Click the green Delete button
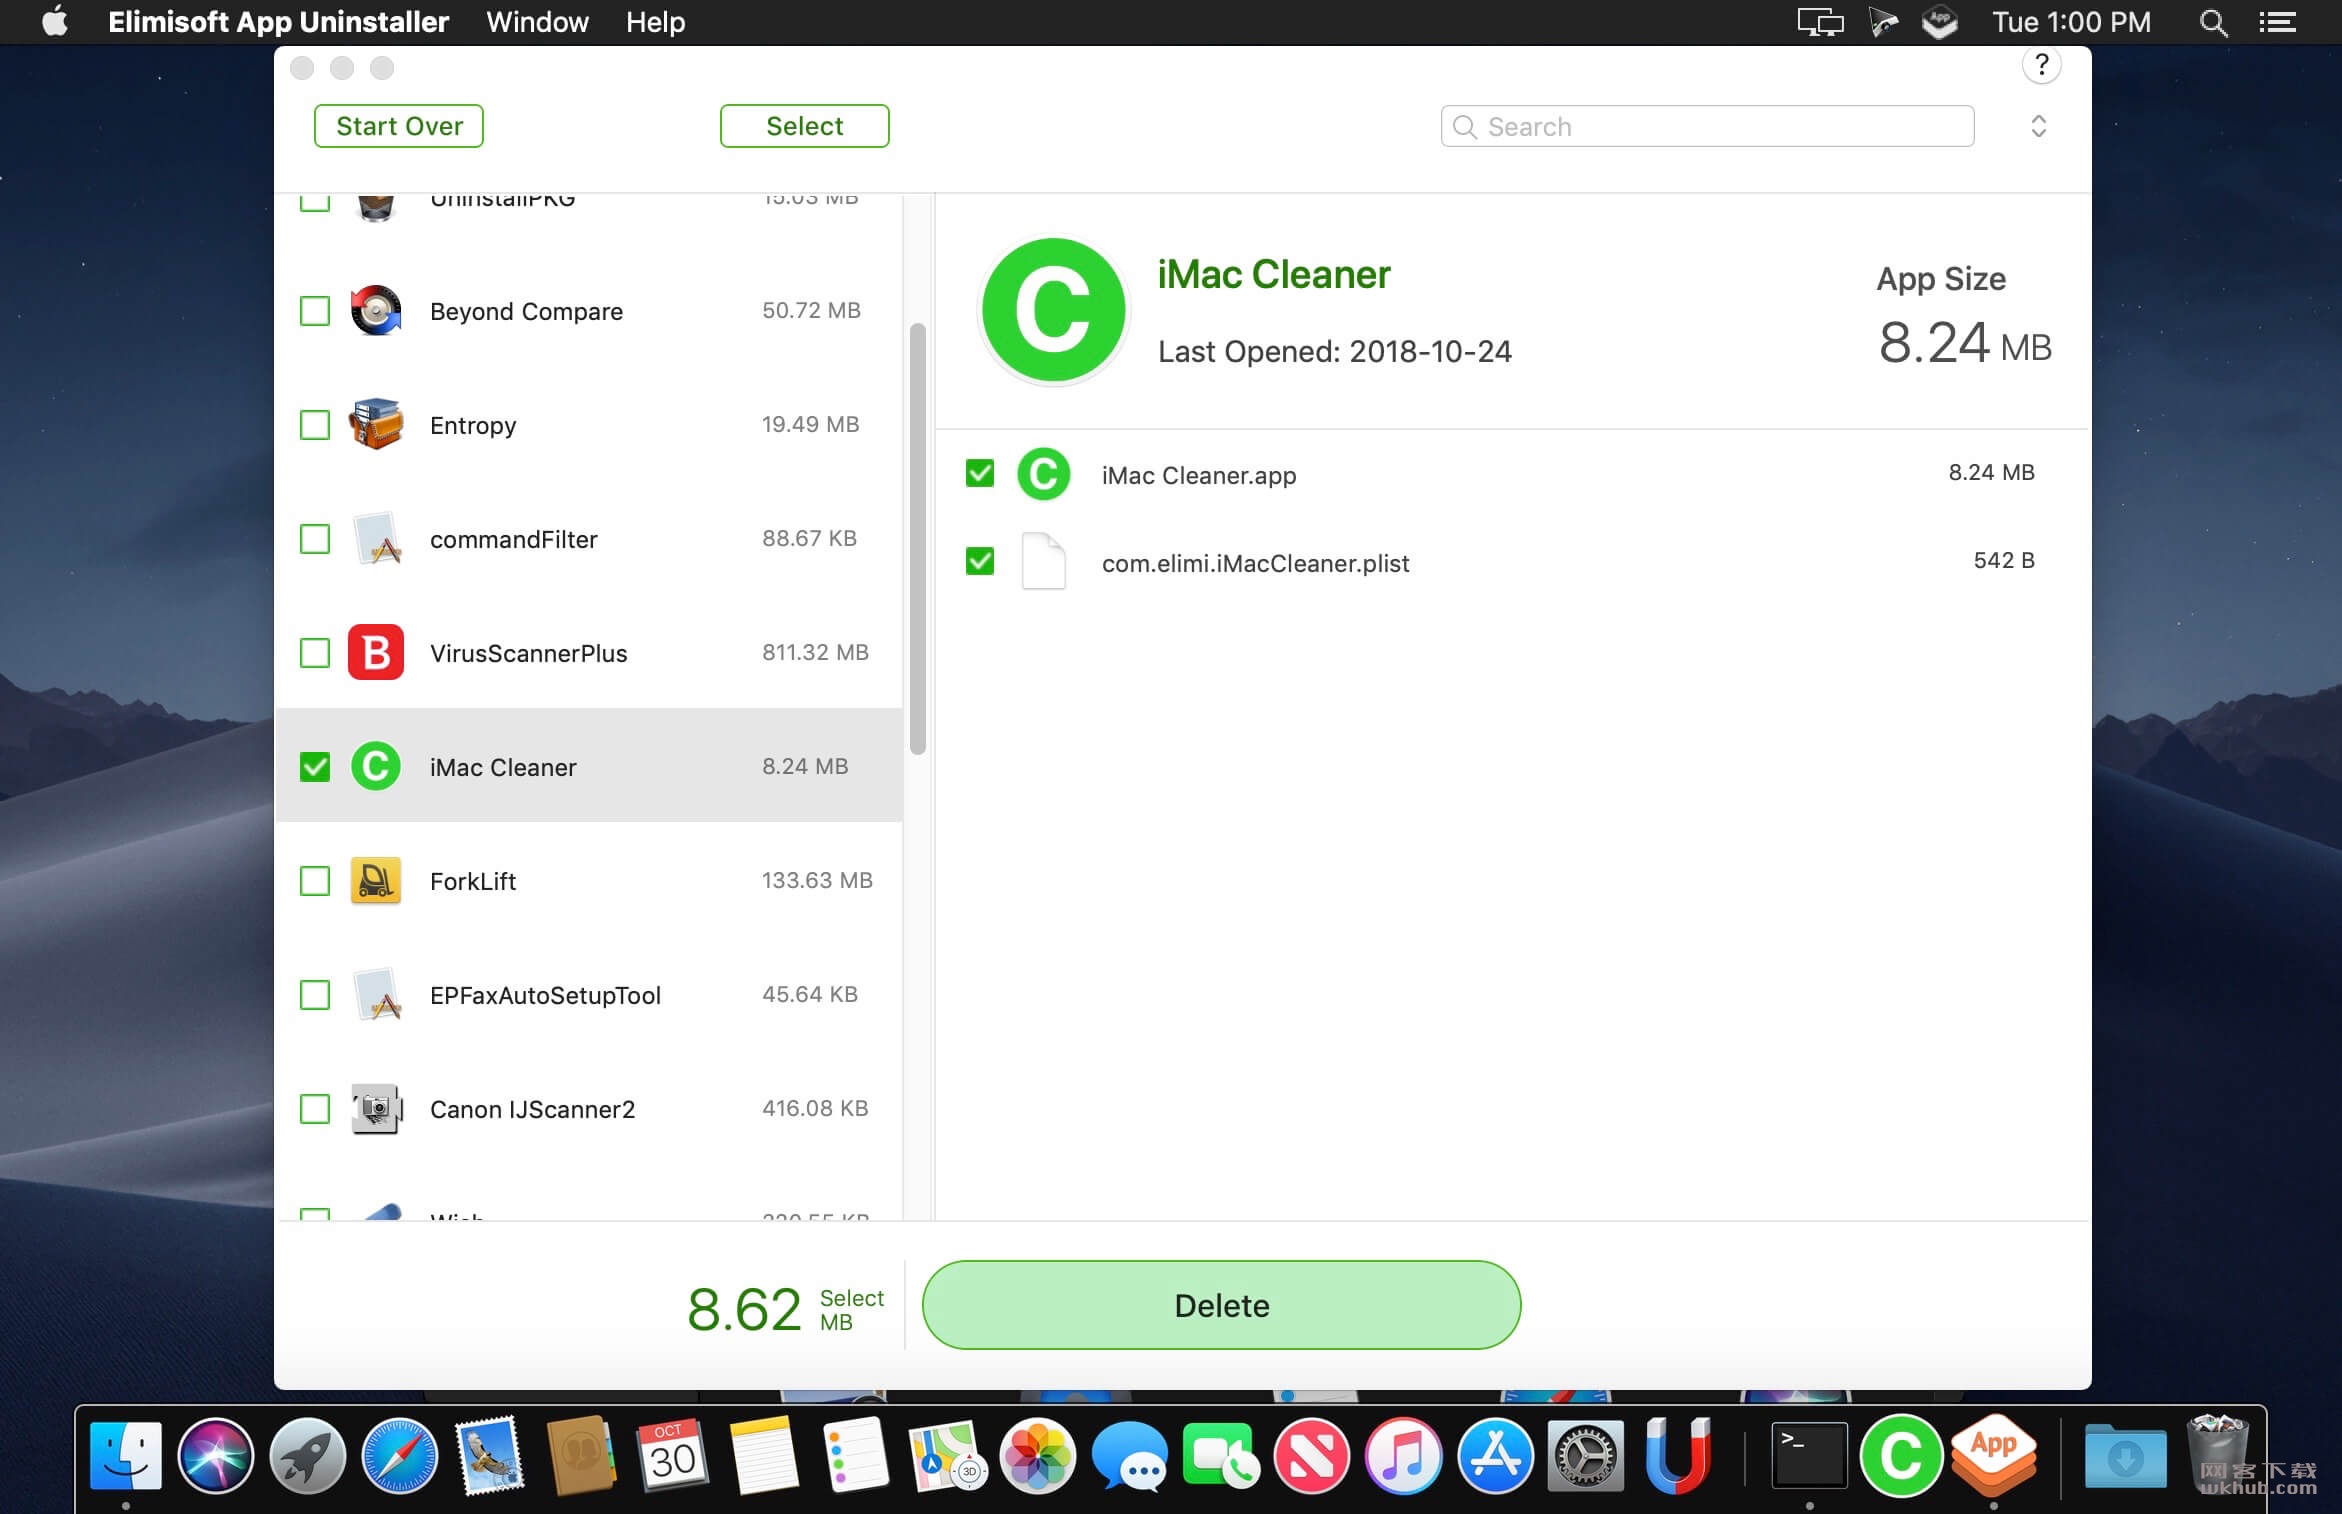This screenshot has height=1514, width=2342. click(x=1222, y=1305)
